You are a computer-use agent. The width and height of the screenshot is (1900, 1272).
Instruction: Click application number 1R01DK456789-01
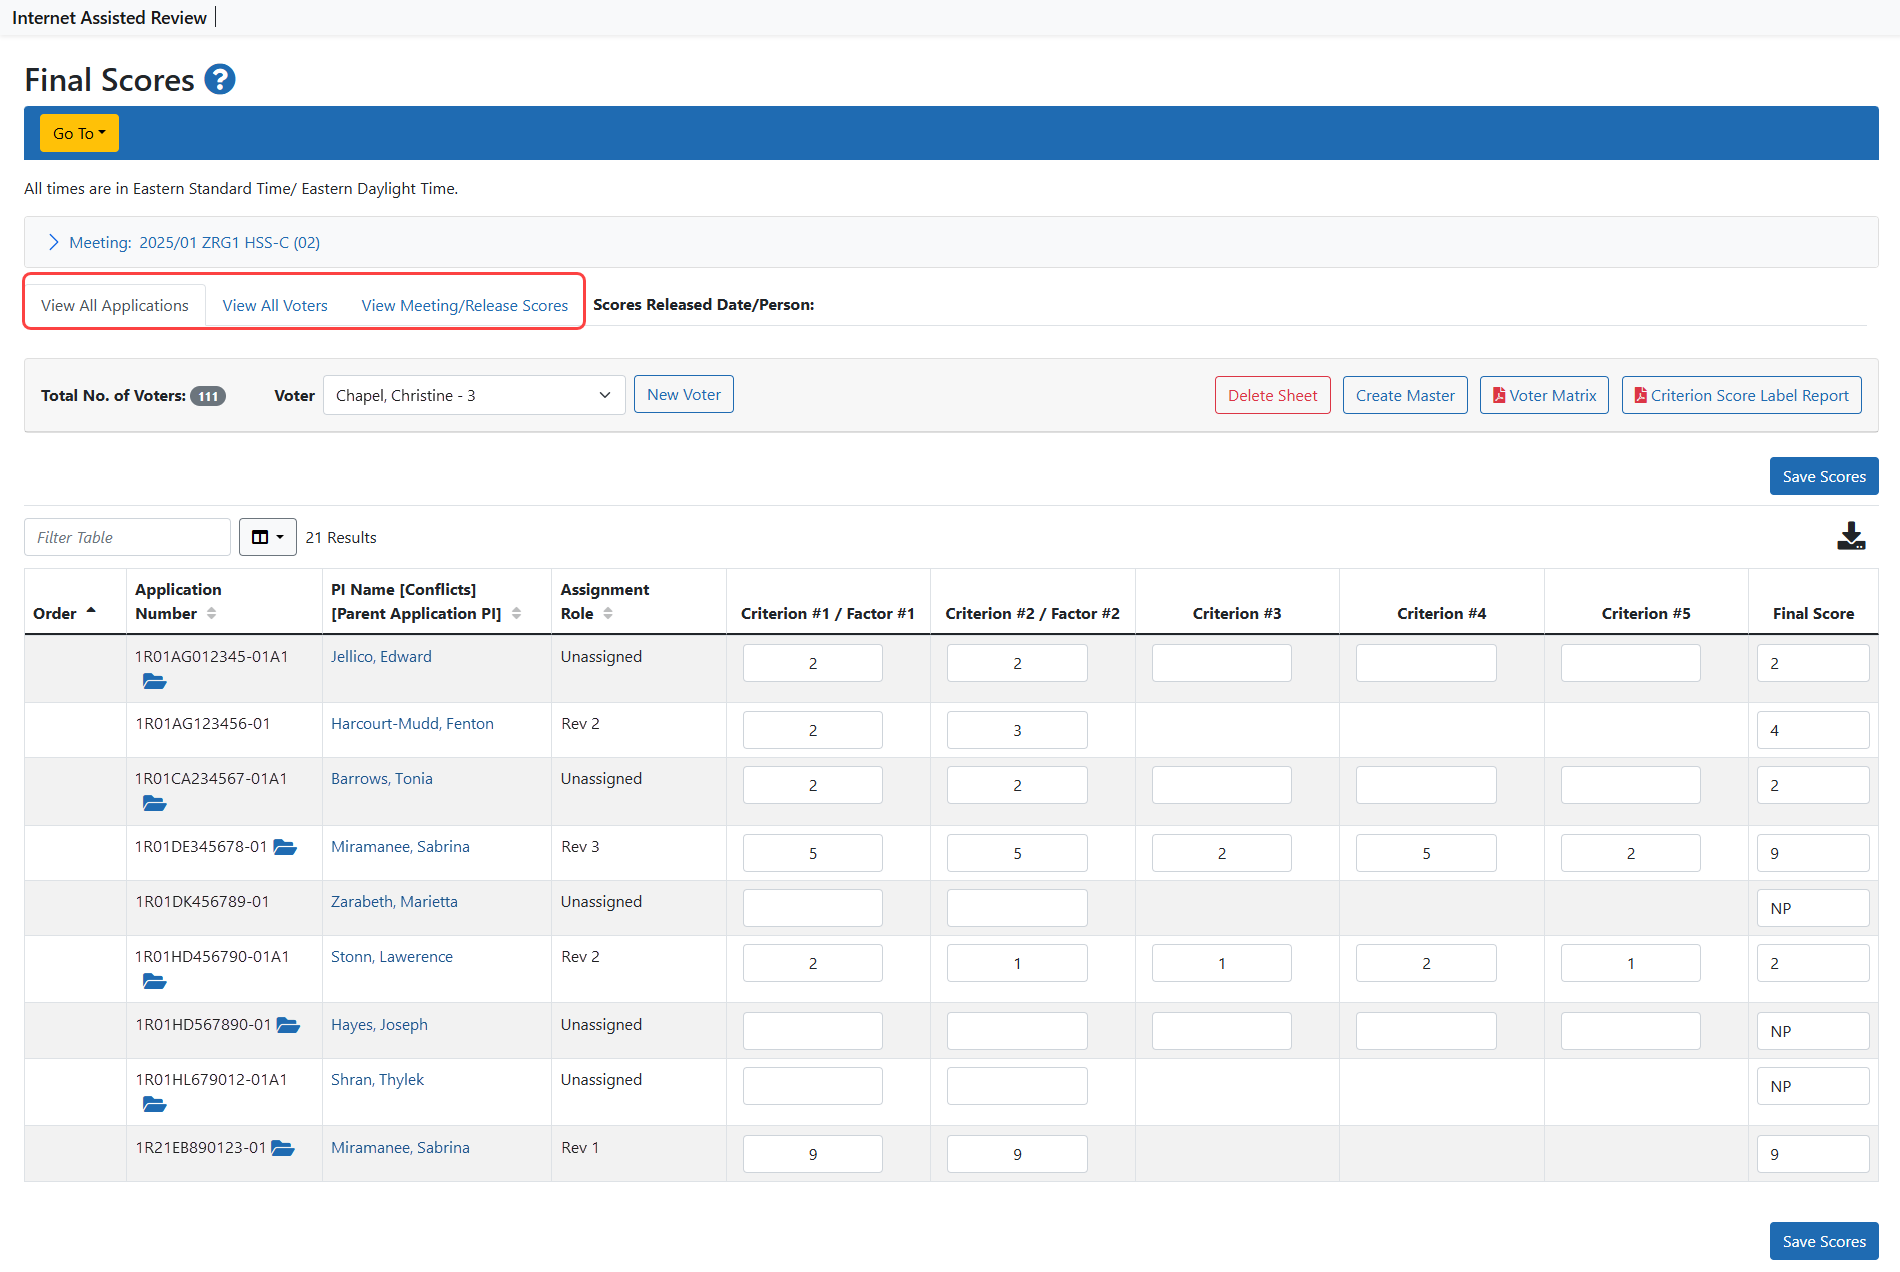coord(202,902)
